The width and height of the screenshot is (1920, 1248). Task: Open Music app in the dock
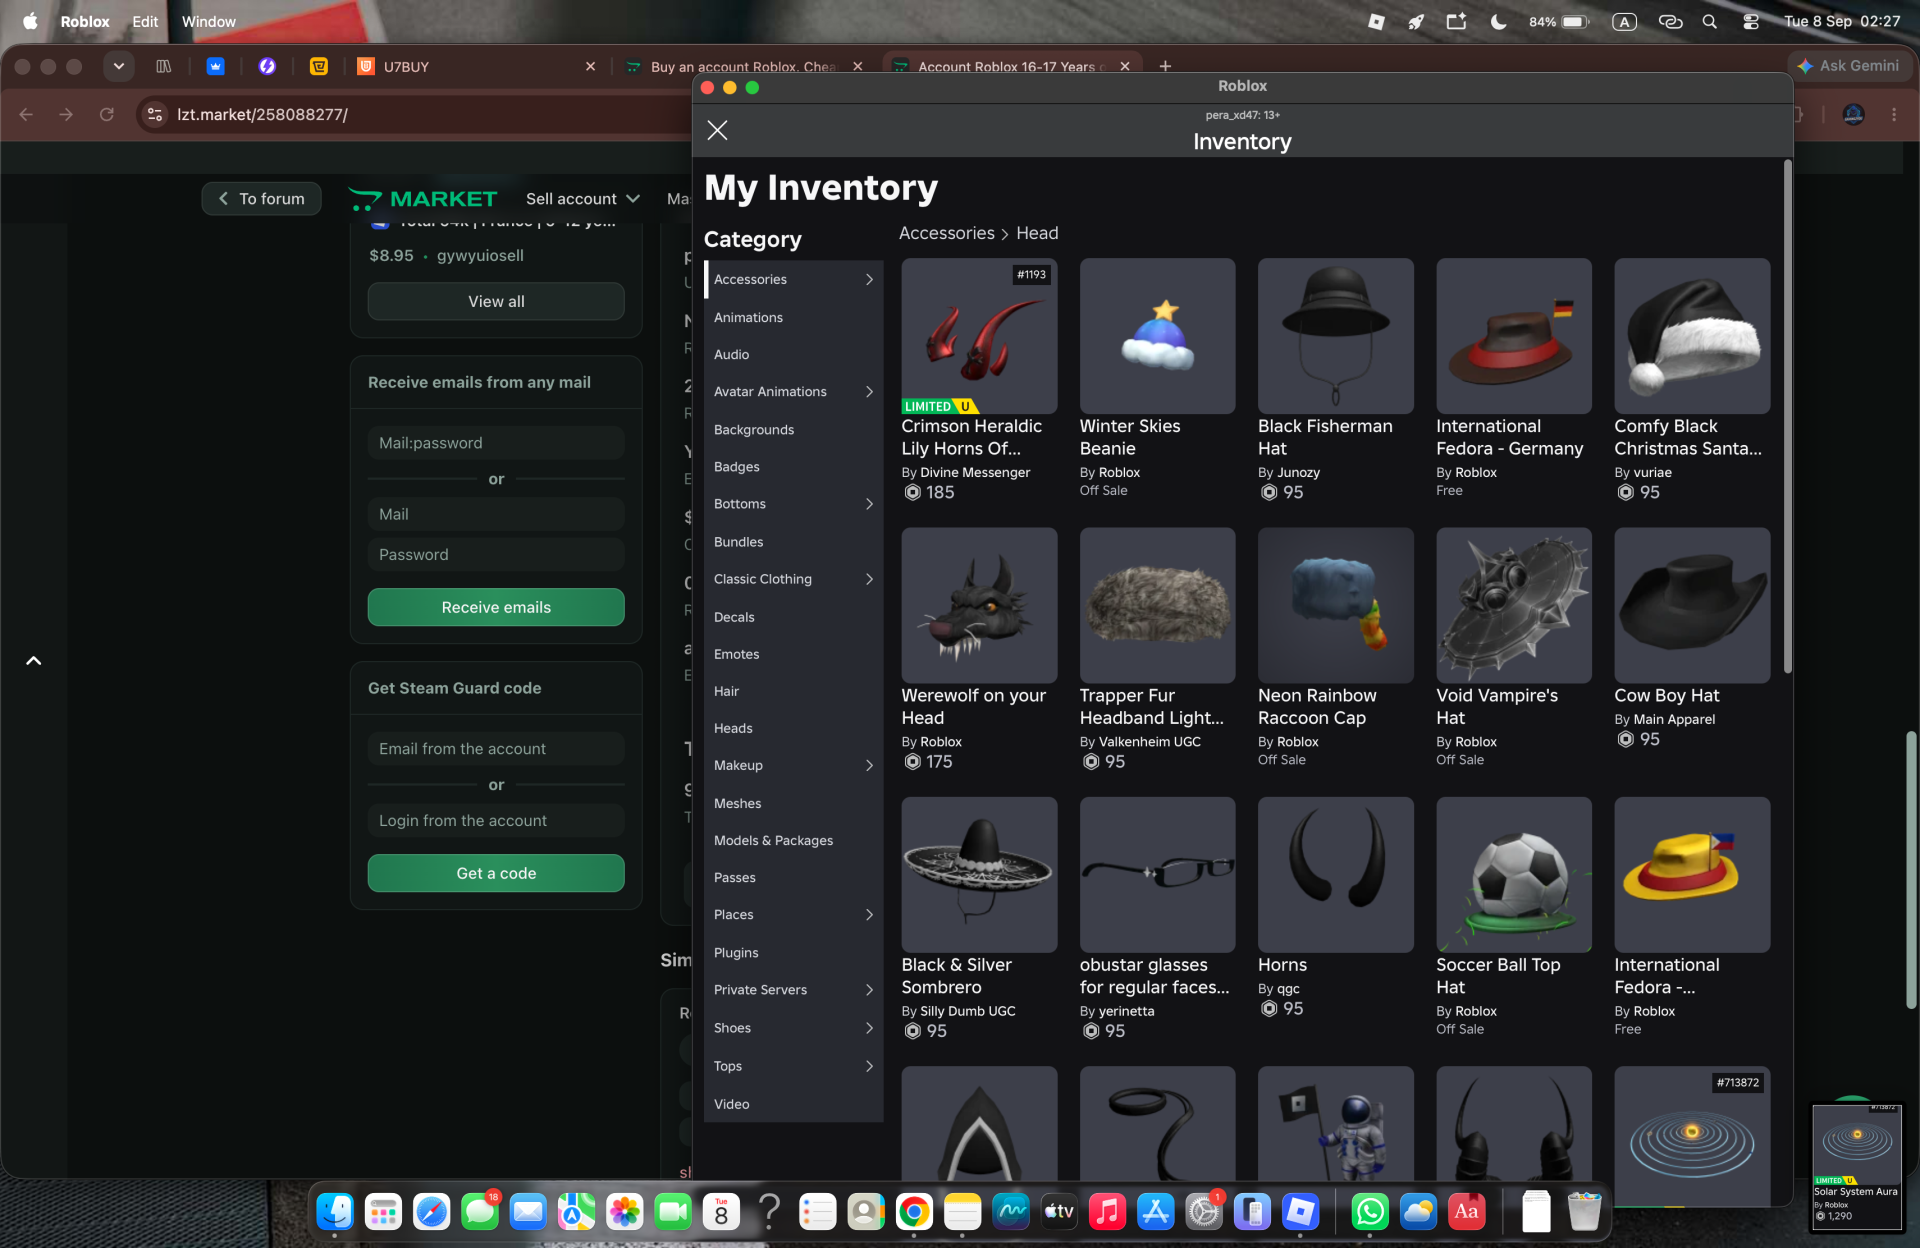1107,1212
